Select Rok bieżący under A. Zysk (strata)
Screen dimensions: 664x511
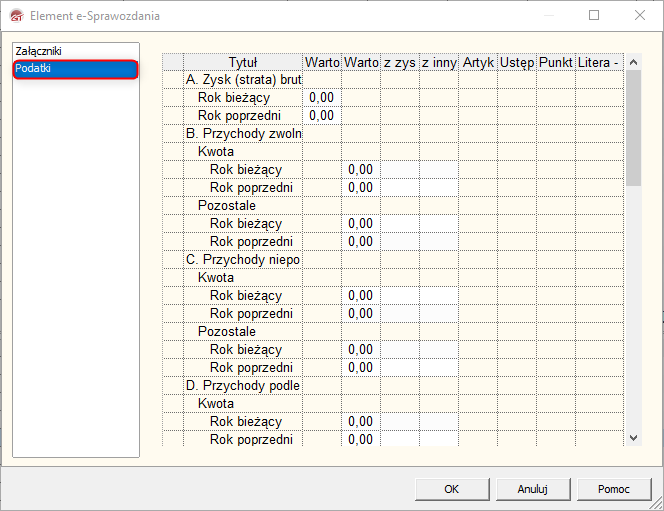[x=243, y=98]
